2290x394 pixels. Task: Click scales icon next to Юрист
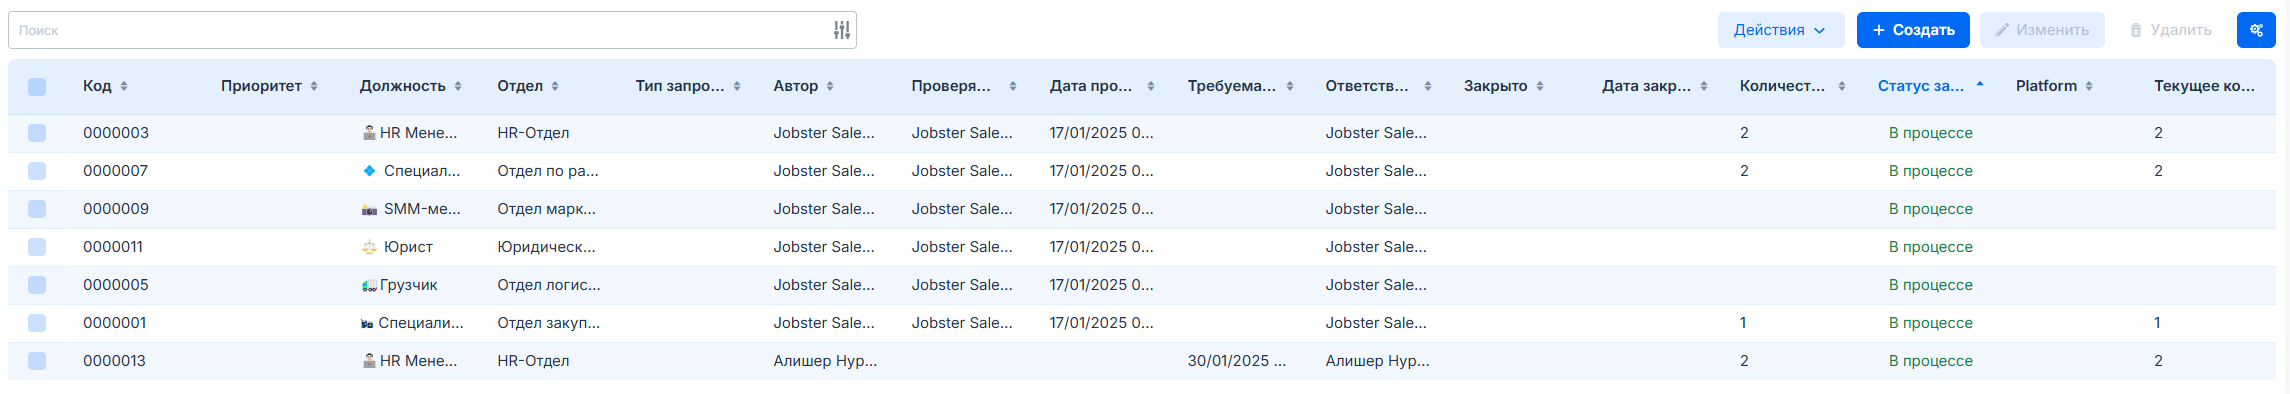click(369, 247)
